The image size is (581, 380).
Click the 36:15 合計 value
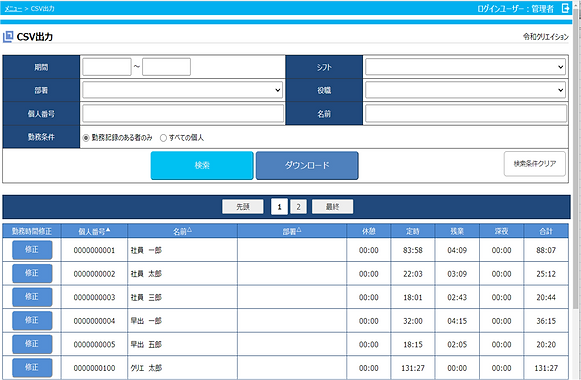(546, 321)
